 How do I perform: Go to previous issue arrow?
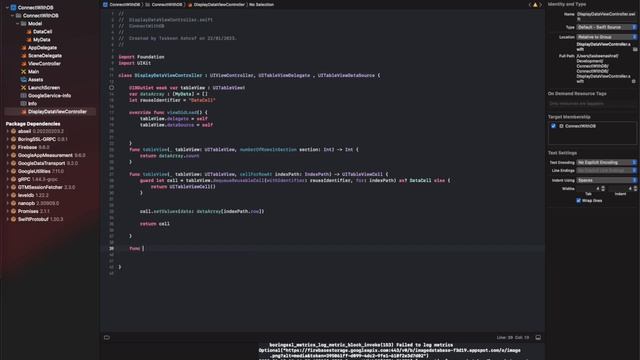point(530,4)
